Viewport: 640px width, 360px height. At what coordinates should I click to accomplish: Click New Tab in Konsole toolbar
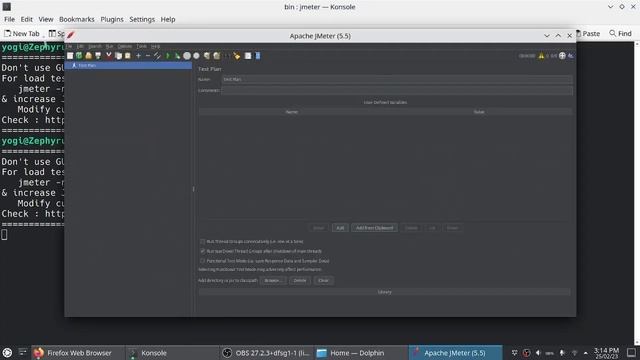(x=22, y=33)
